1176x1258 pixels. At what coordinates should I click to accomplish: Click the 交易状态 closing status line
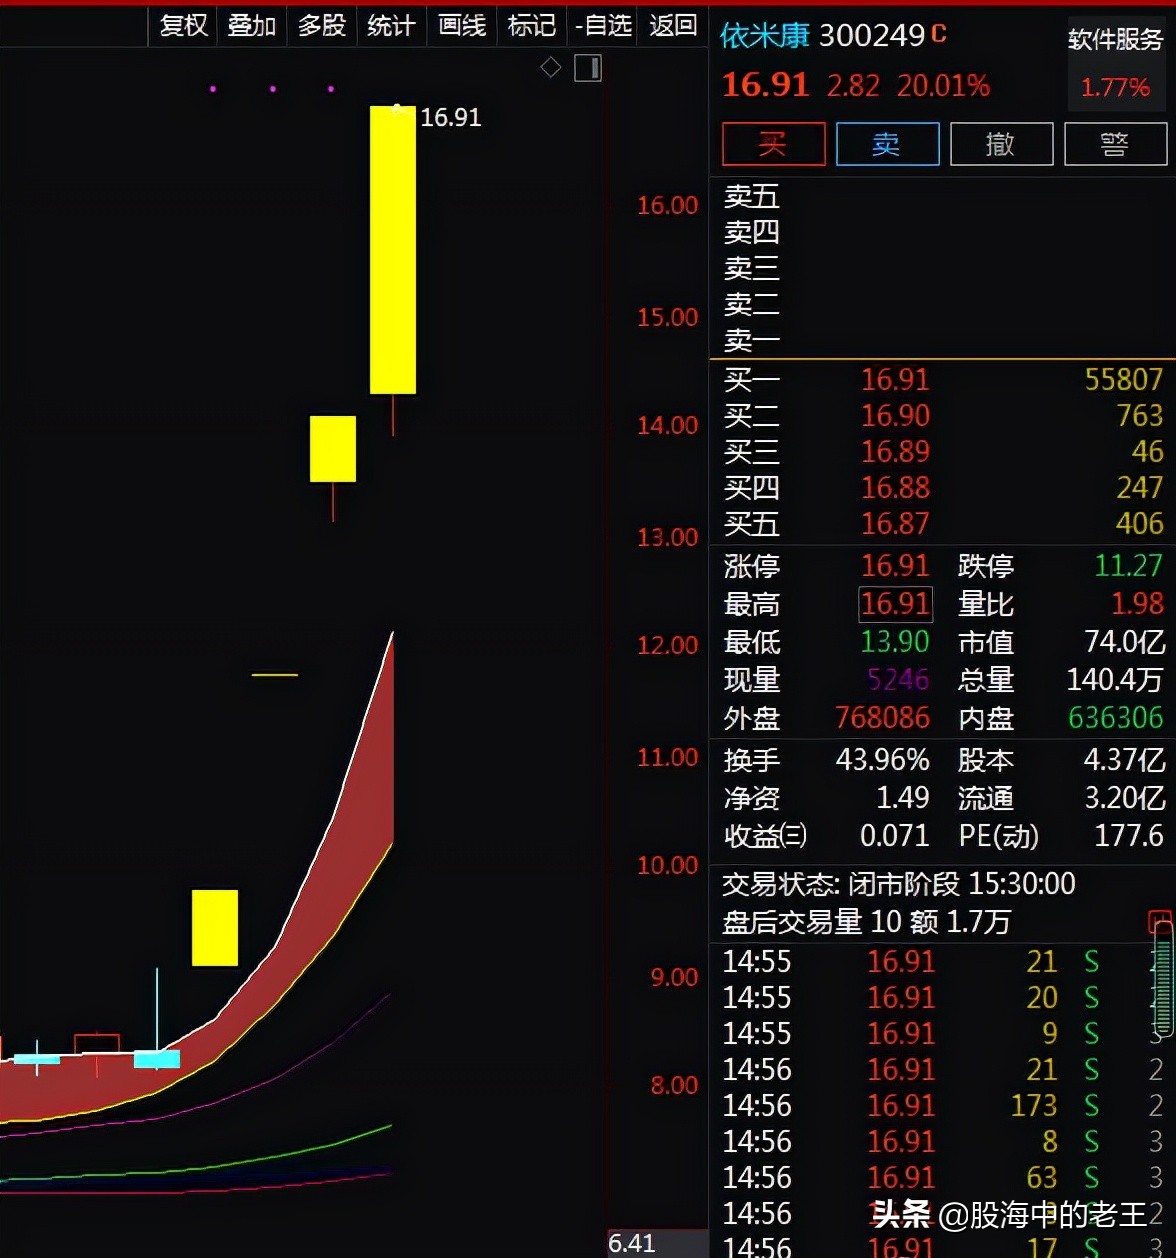tap(898, 884)
